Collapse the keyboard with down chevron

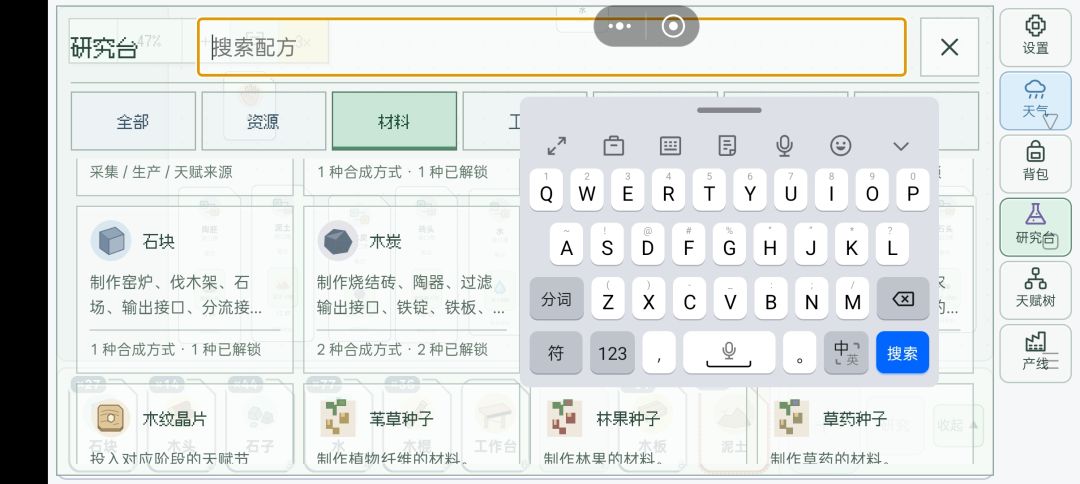pyautogui.click(x=901, y=146)
